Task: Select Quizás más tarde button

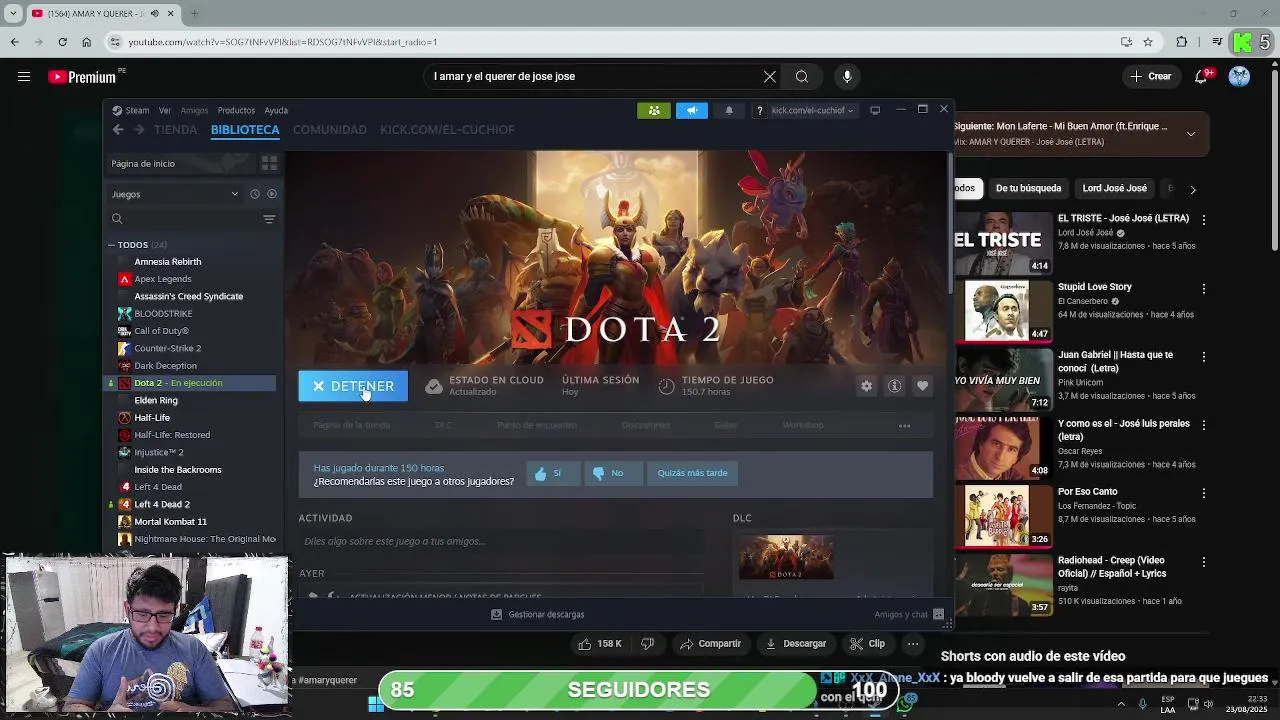Action: tap(692, 473)
